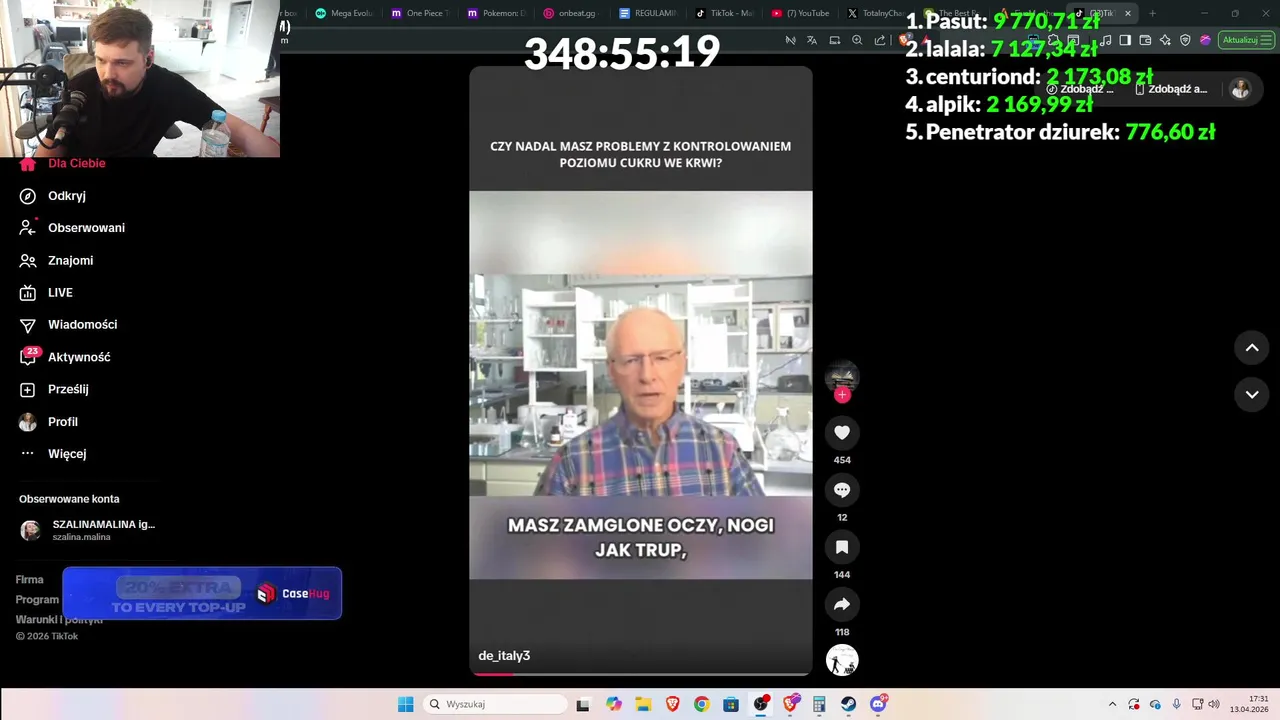1280x720 pixels.
Task: Click the Aktualizuj browser update button
Action: (x=1246, y=40)
